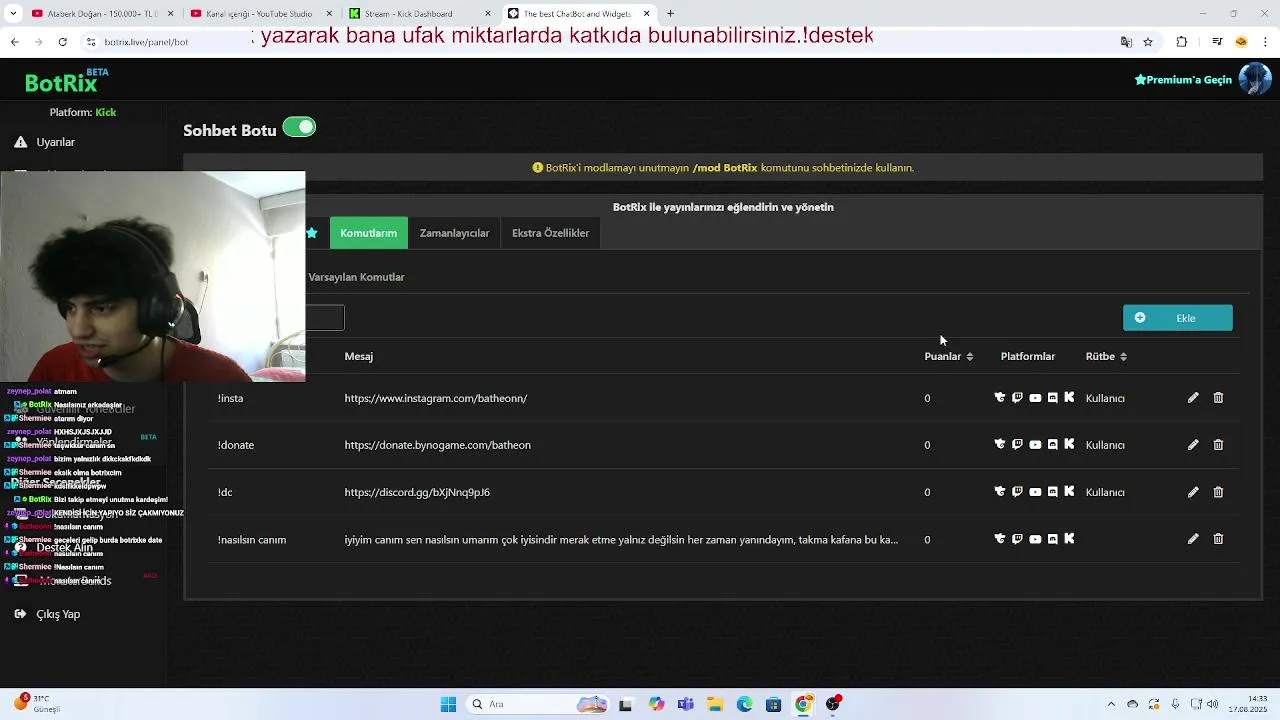Screen dimensions: 1280x720
Task: Click the Ekle add command button
Action: tap(1178, 318)
